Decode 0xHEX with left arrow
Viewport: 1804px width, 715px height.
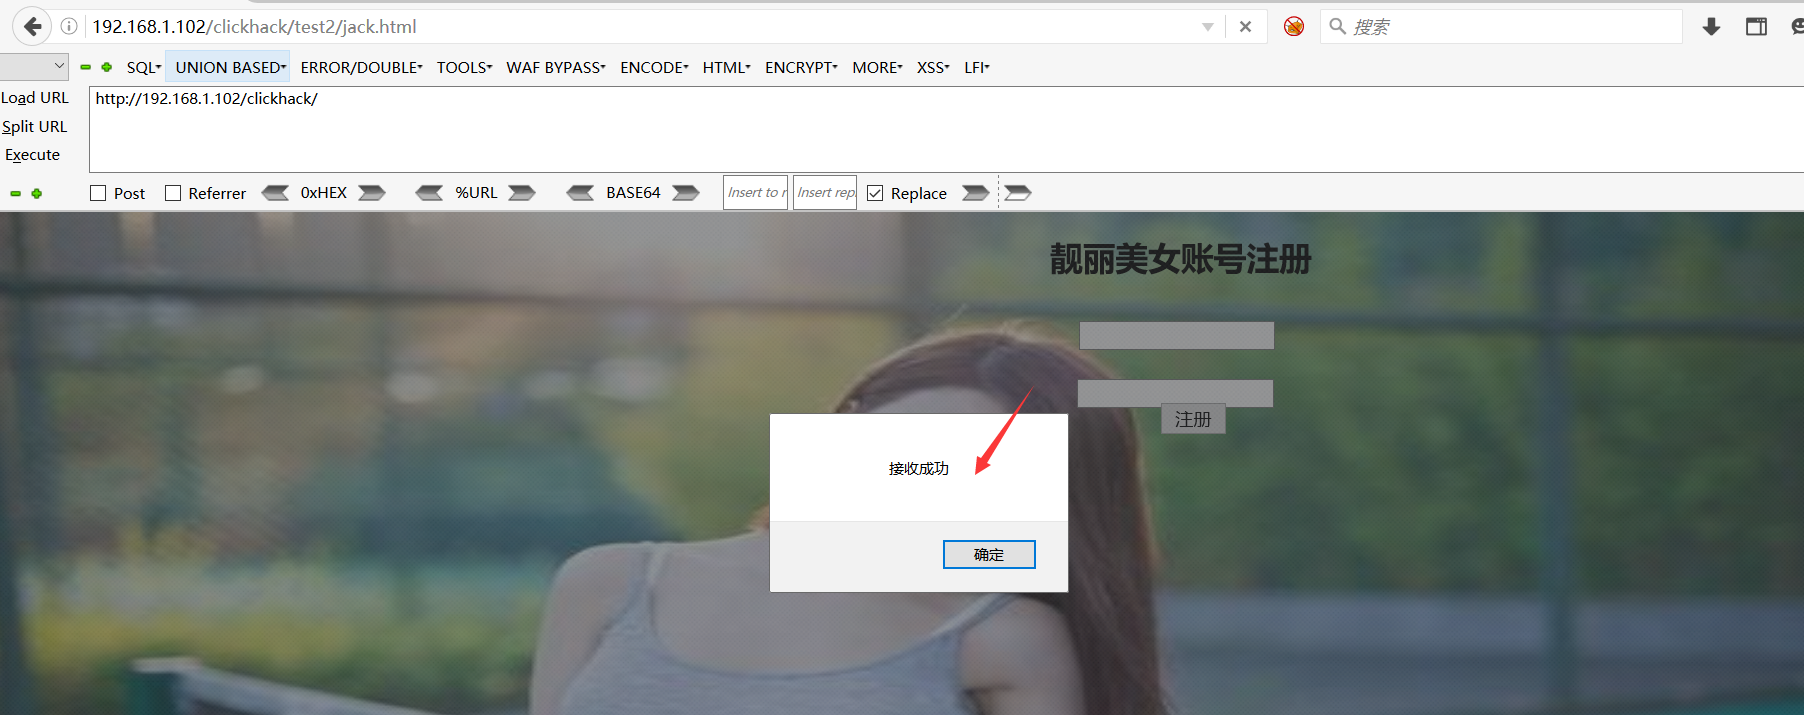275,193
